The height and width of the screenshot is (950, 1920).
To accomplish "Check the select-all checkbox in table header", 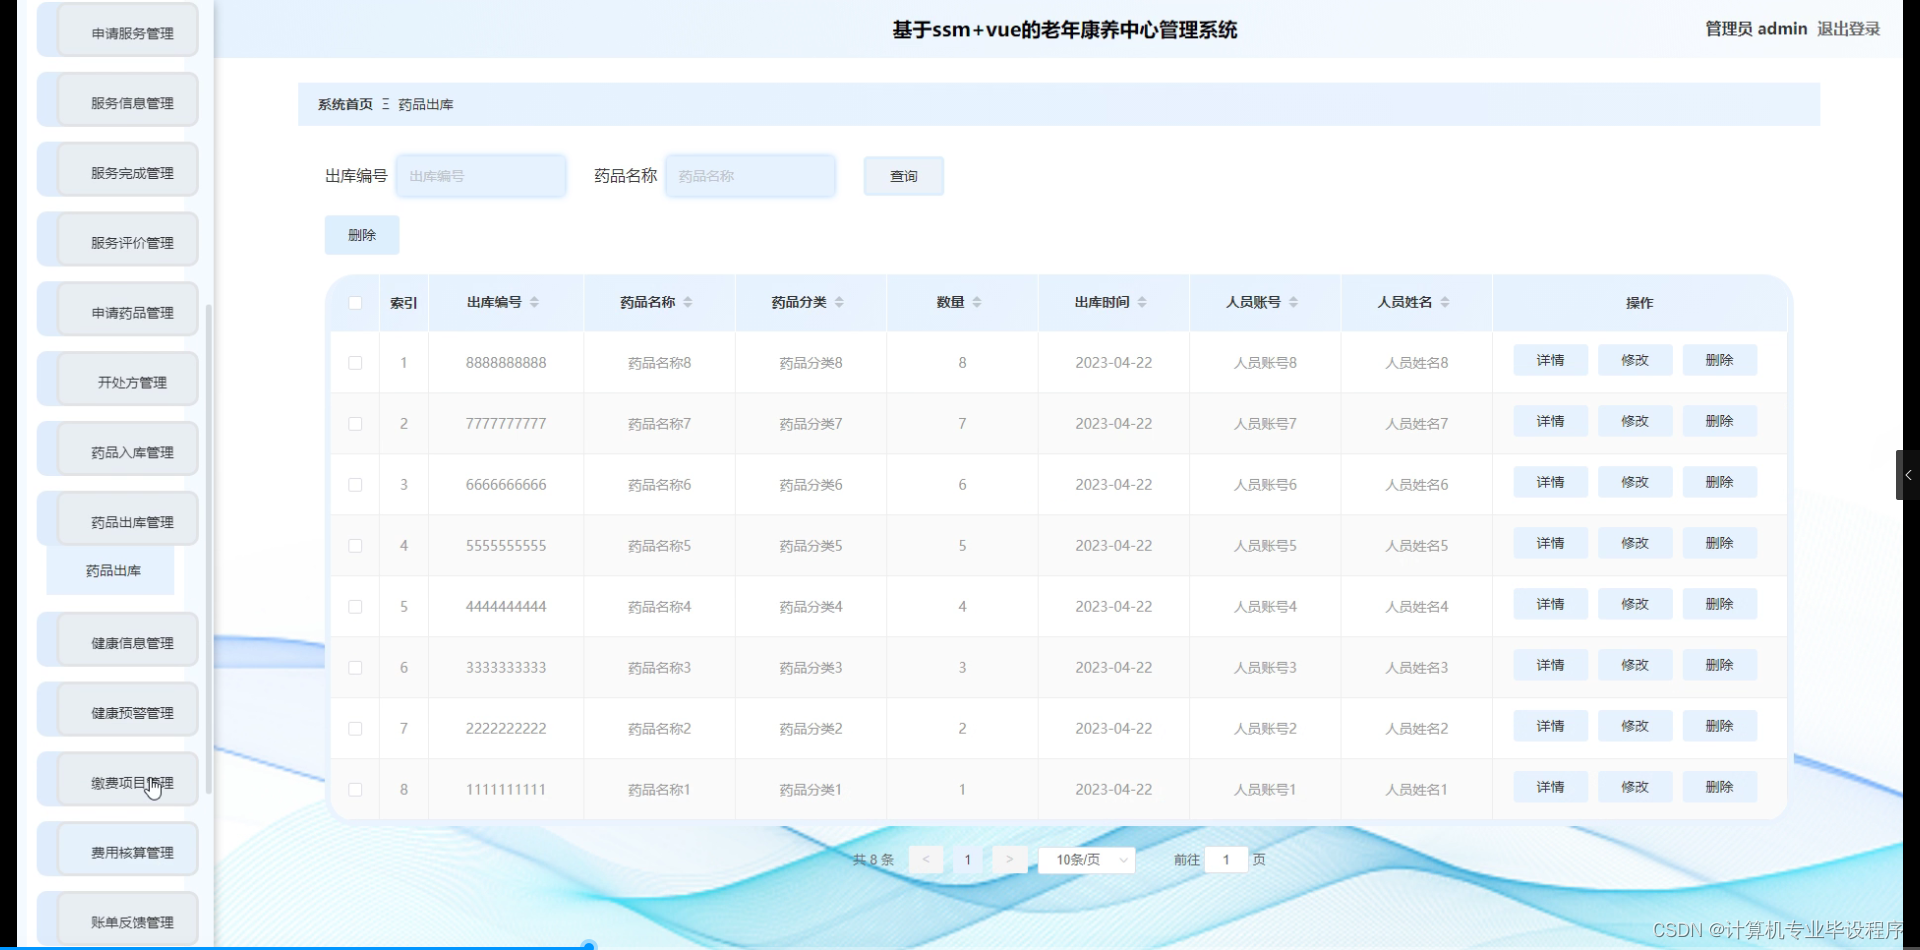I will pos(355,303).
